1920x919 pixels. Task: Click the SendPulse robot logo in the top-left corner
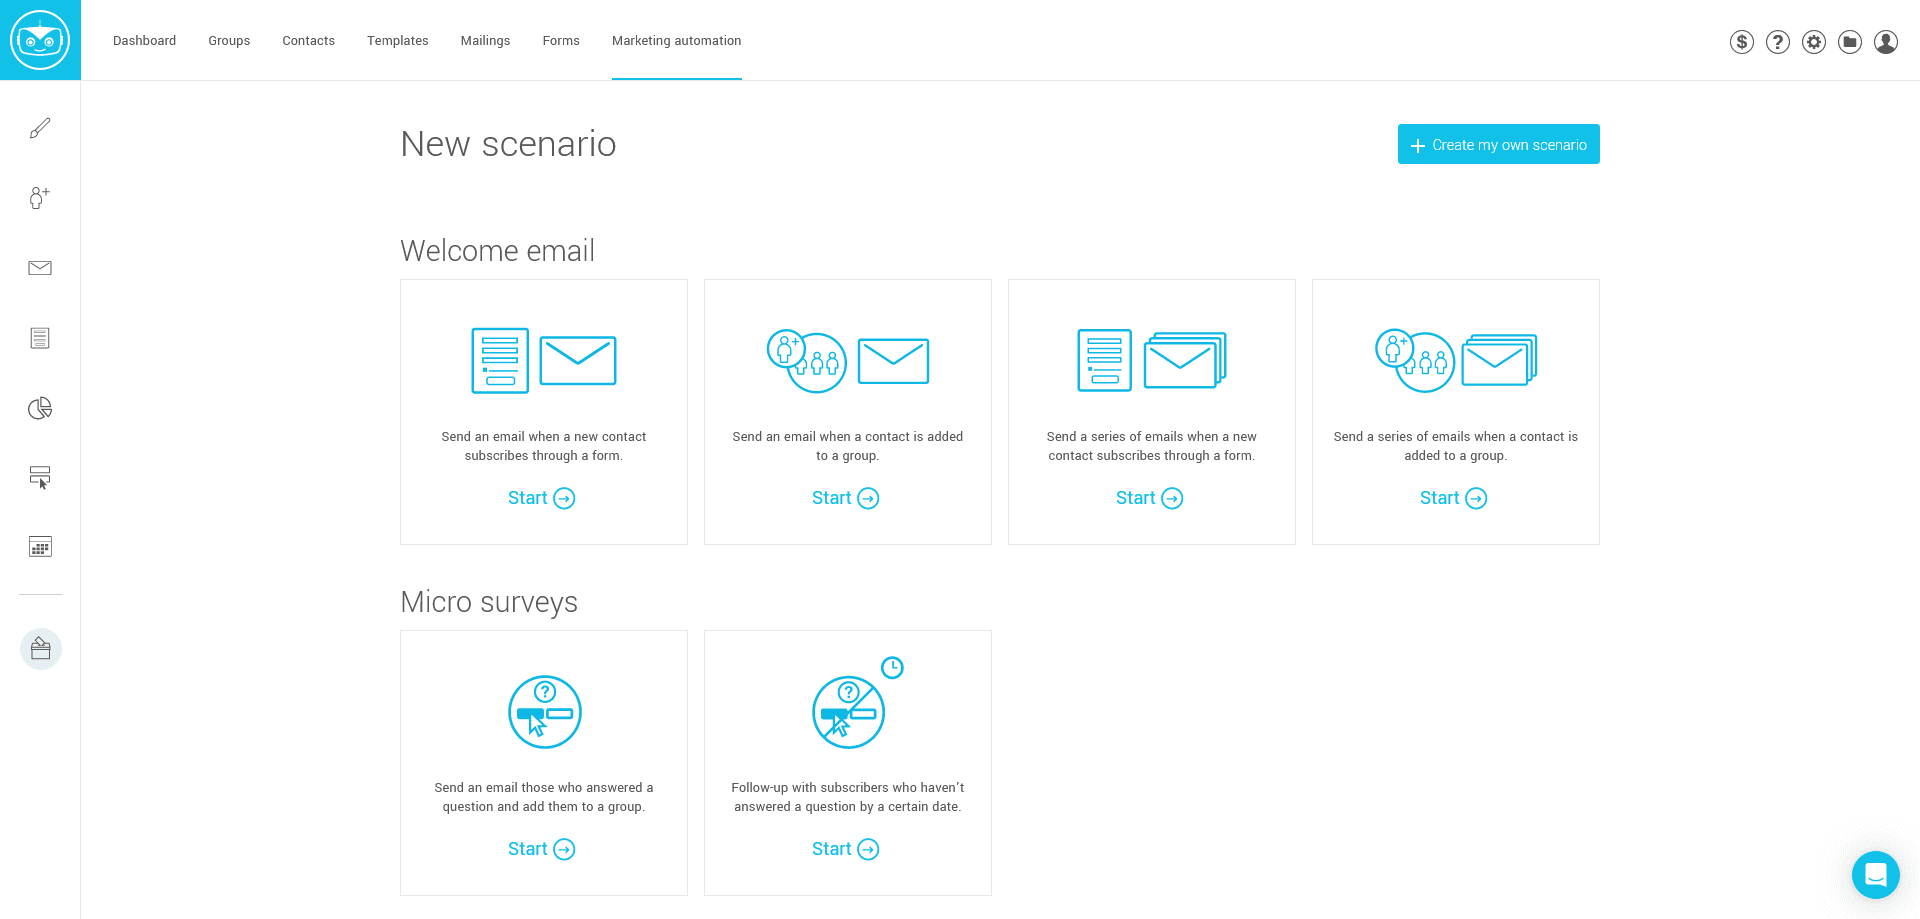tap(40, 40)
